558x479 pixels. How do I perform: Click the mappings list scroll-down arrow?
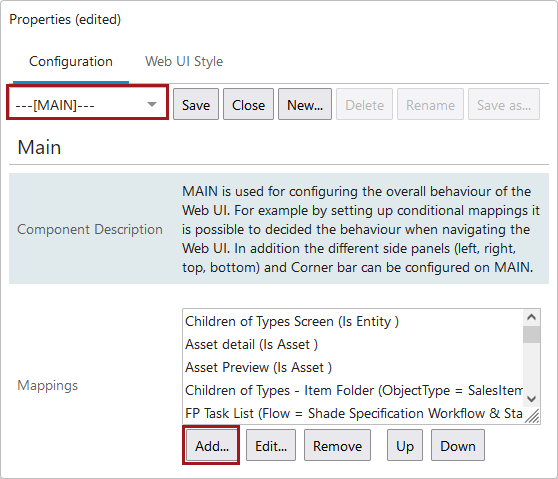(x=531, y=399)
